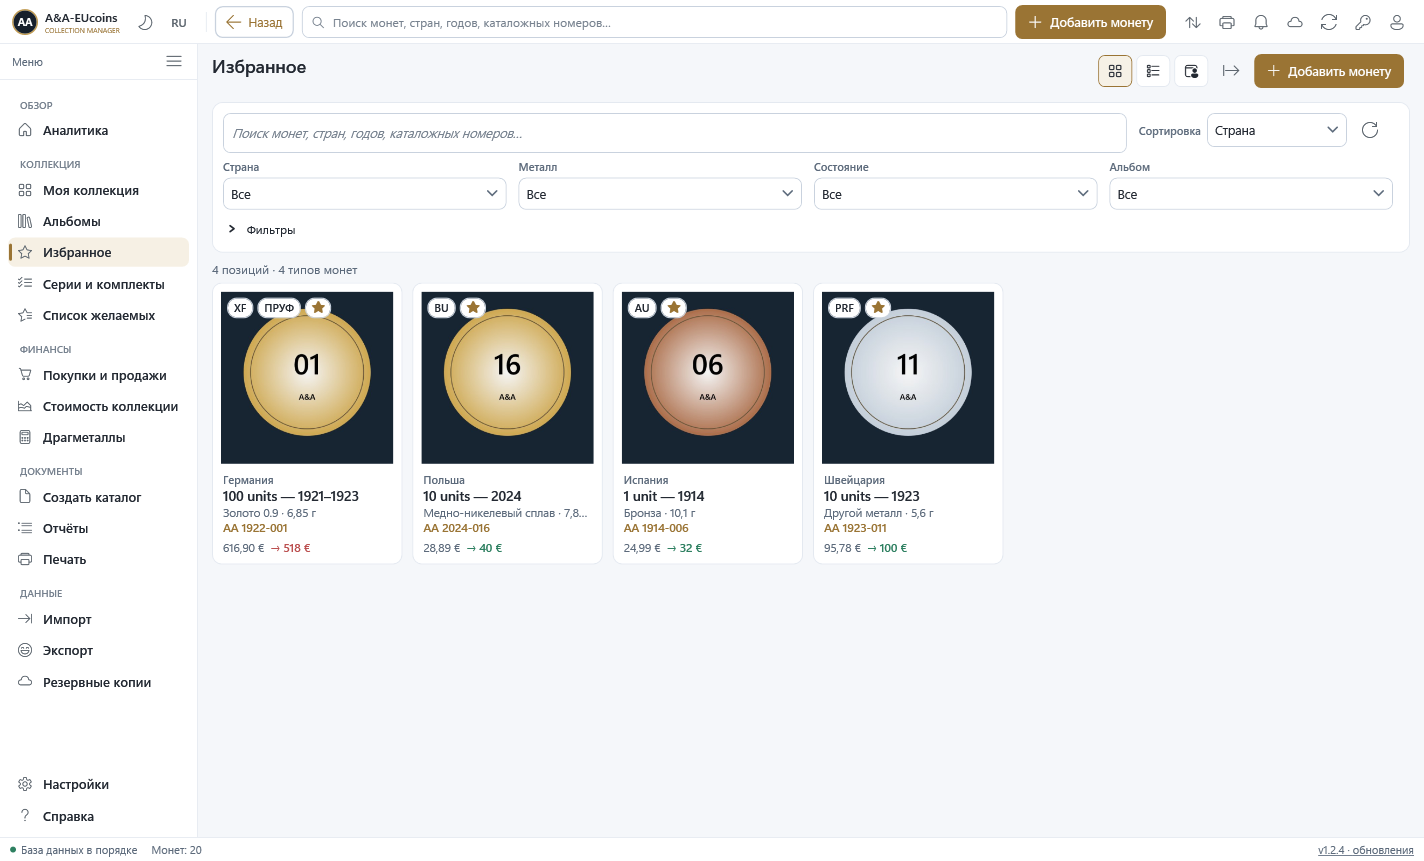Image resolution: width=1424 pixels, height=861 pixels.
Task: Click the favorites search field
Action: [675, 133]
